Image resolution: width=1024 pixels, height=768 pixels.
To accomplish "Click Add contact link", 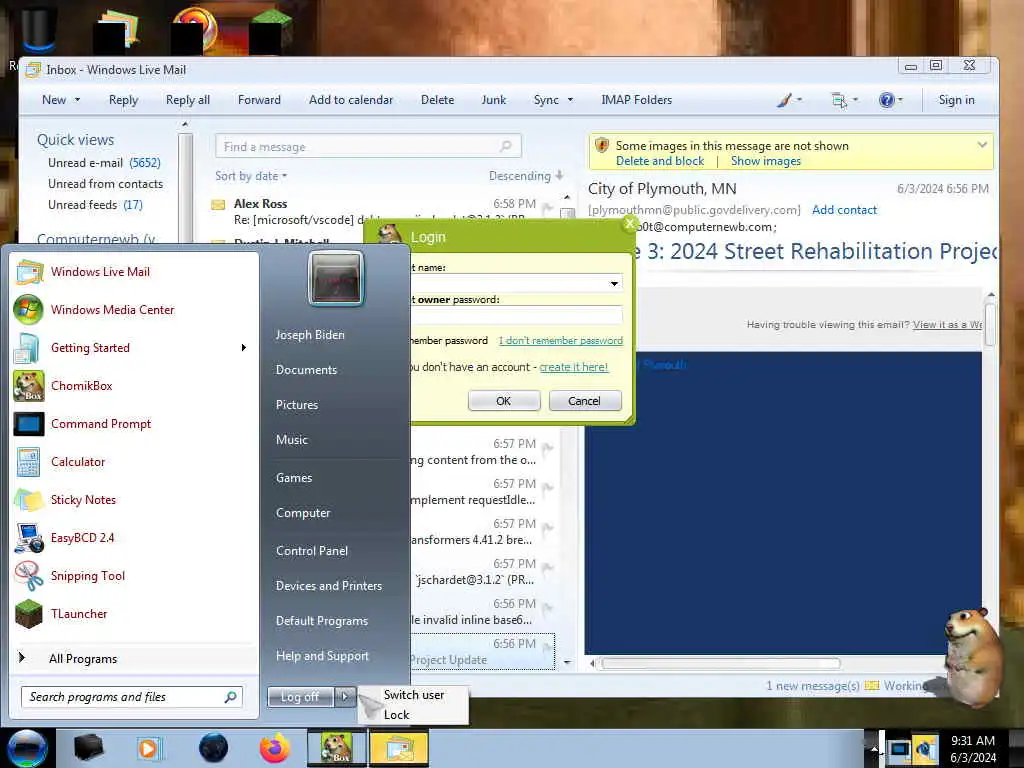I will tap(844, 210).
